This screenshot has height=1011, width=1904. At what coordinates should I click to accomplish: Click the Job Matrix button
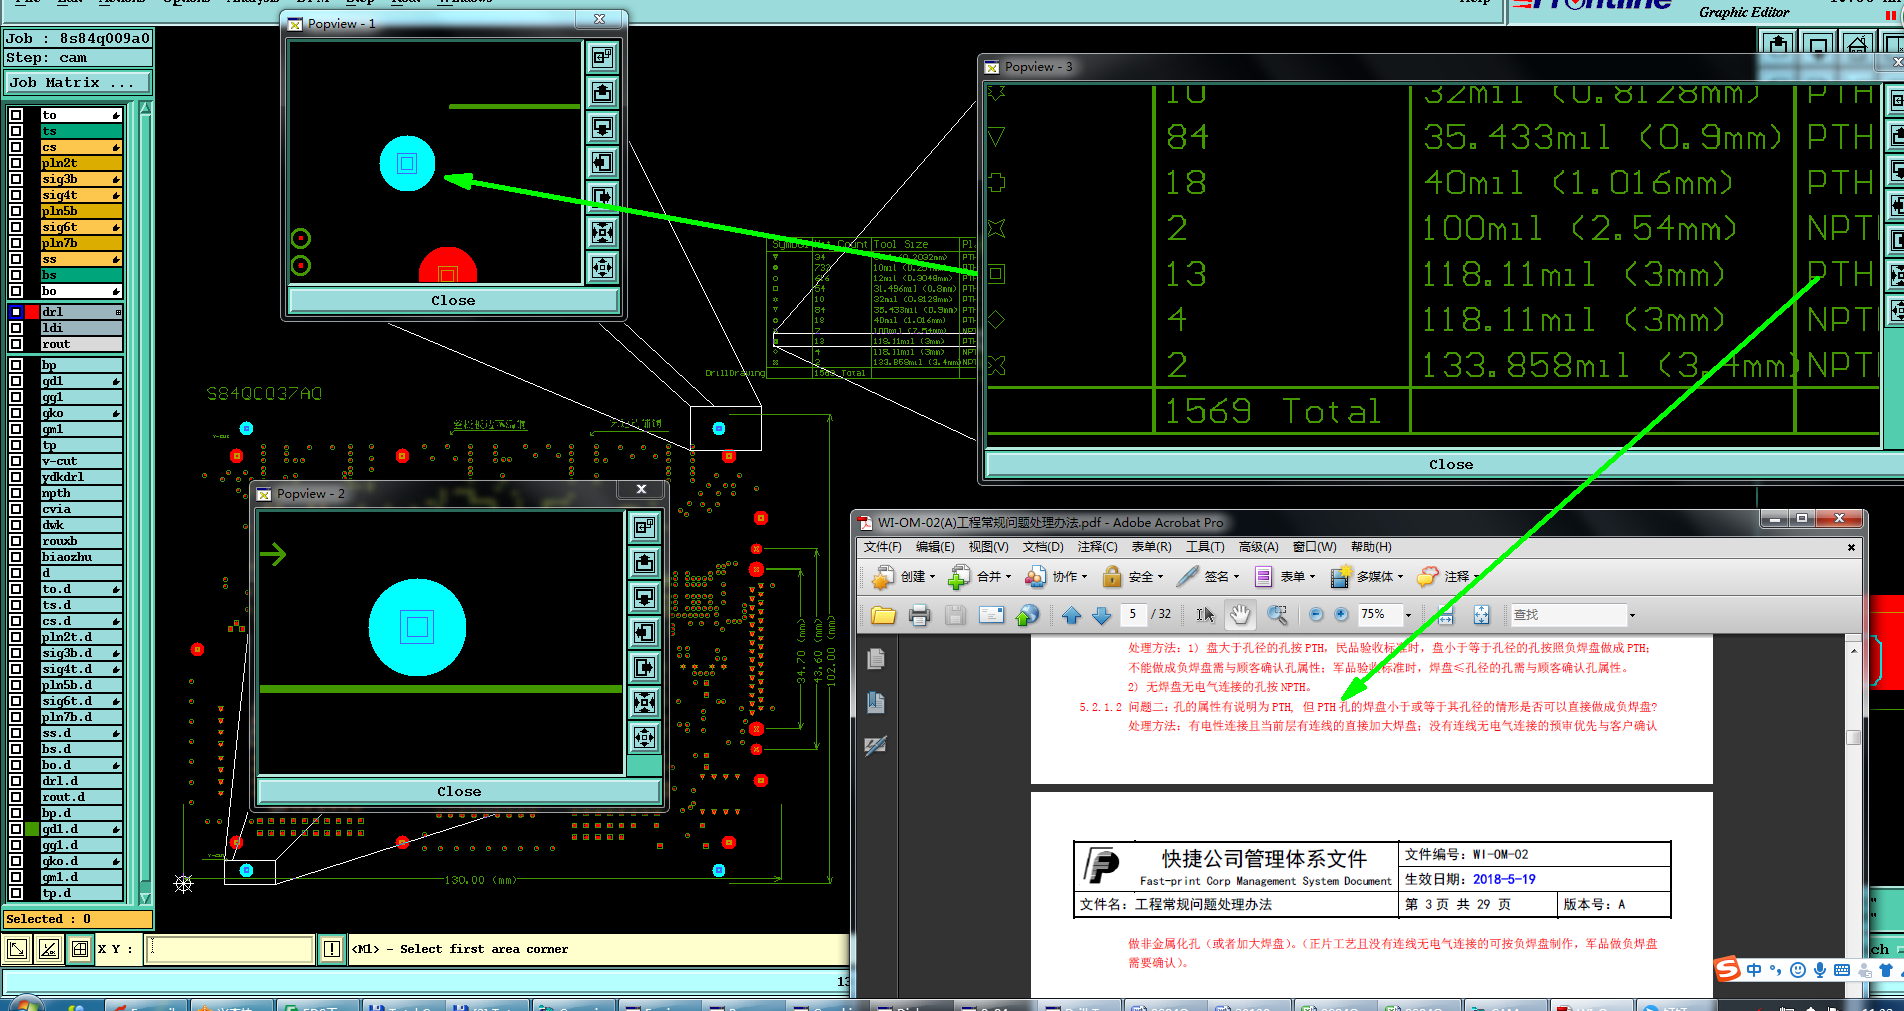click(x=77, y=83)
